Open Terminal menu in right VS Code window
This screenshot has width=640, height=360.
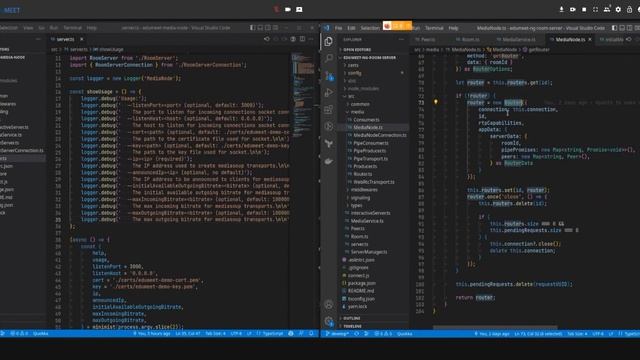click(434, 28)
